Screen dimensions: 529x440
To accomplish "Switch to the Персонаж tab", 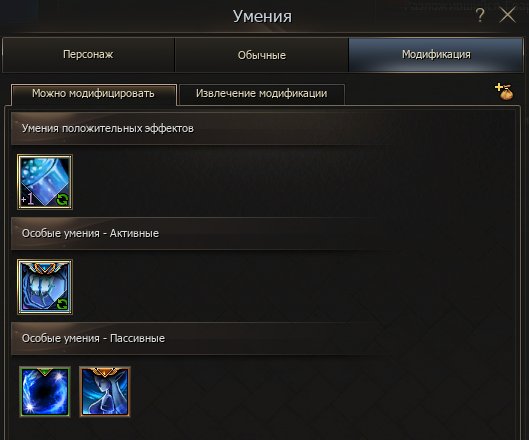I will pyautogui.click(x=88, y=55).
